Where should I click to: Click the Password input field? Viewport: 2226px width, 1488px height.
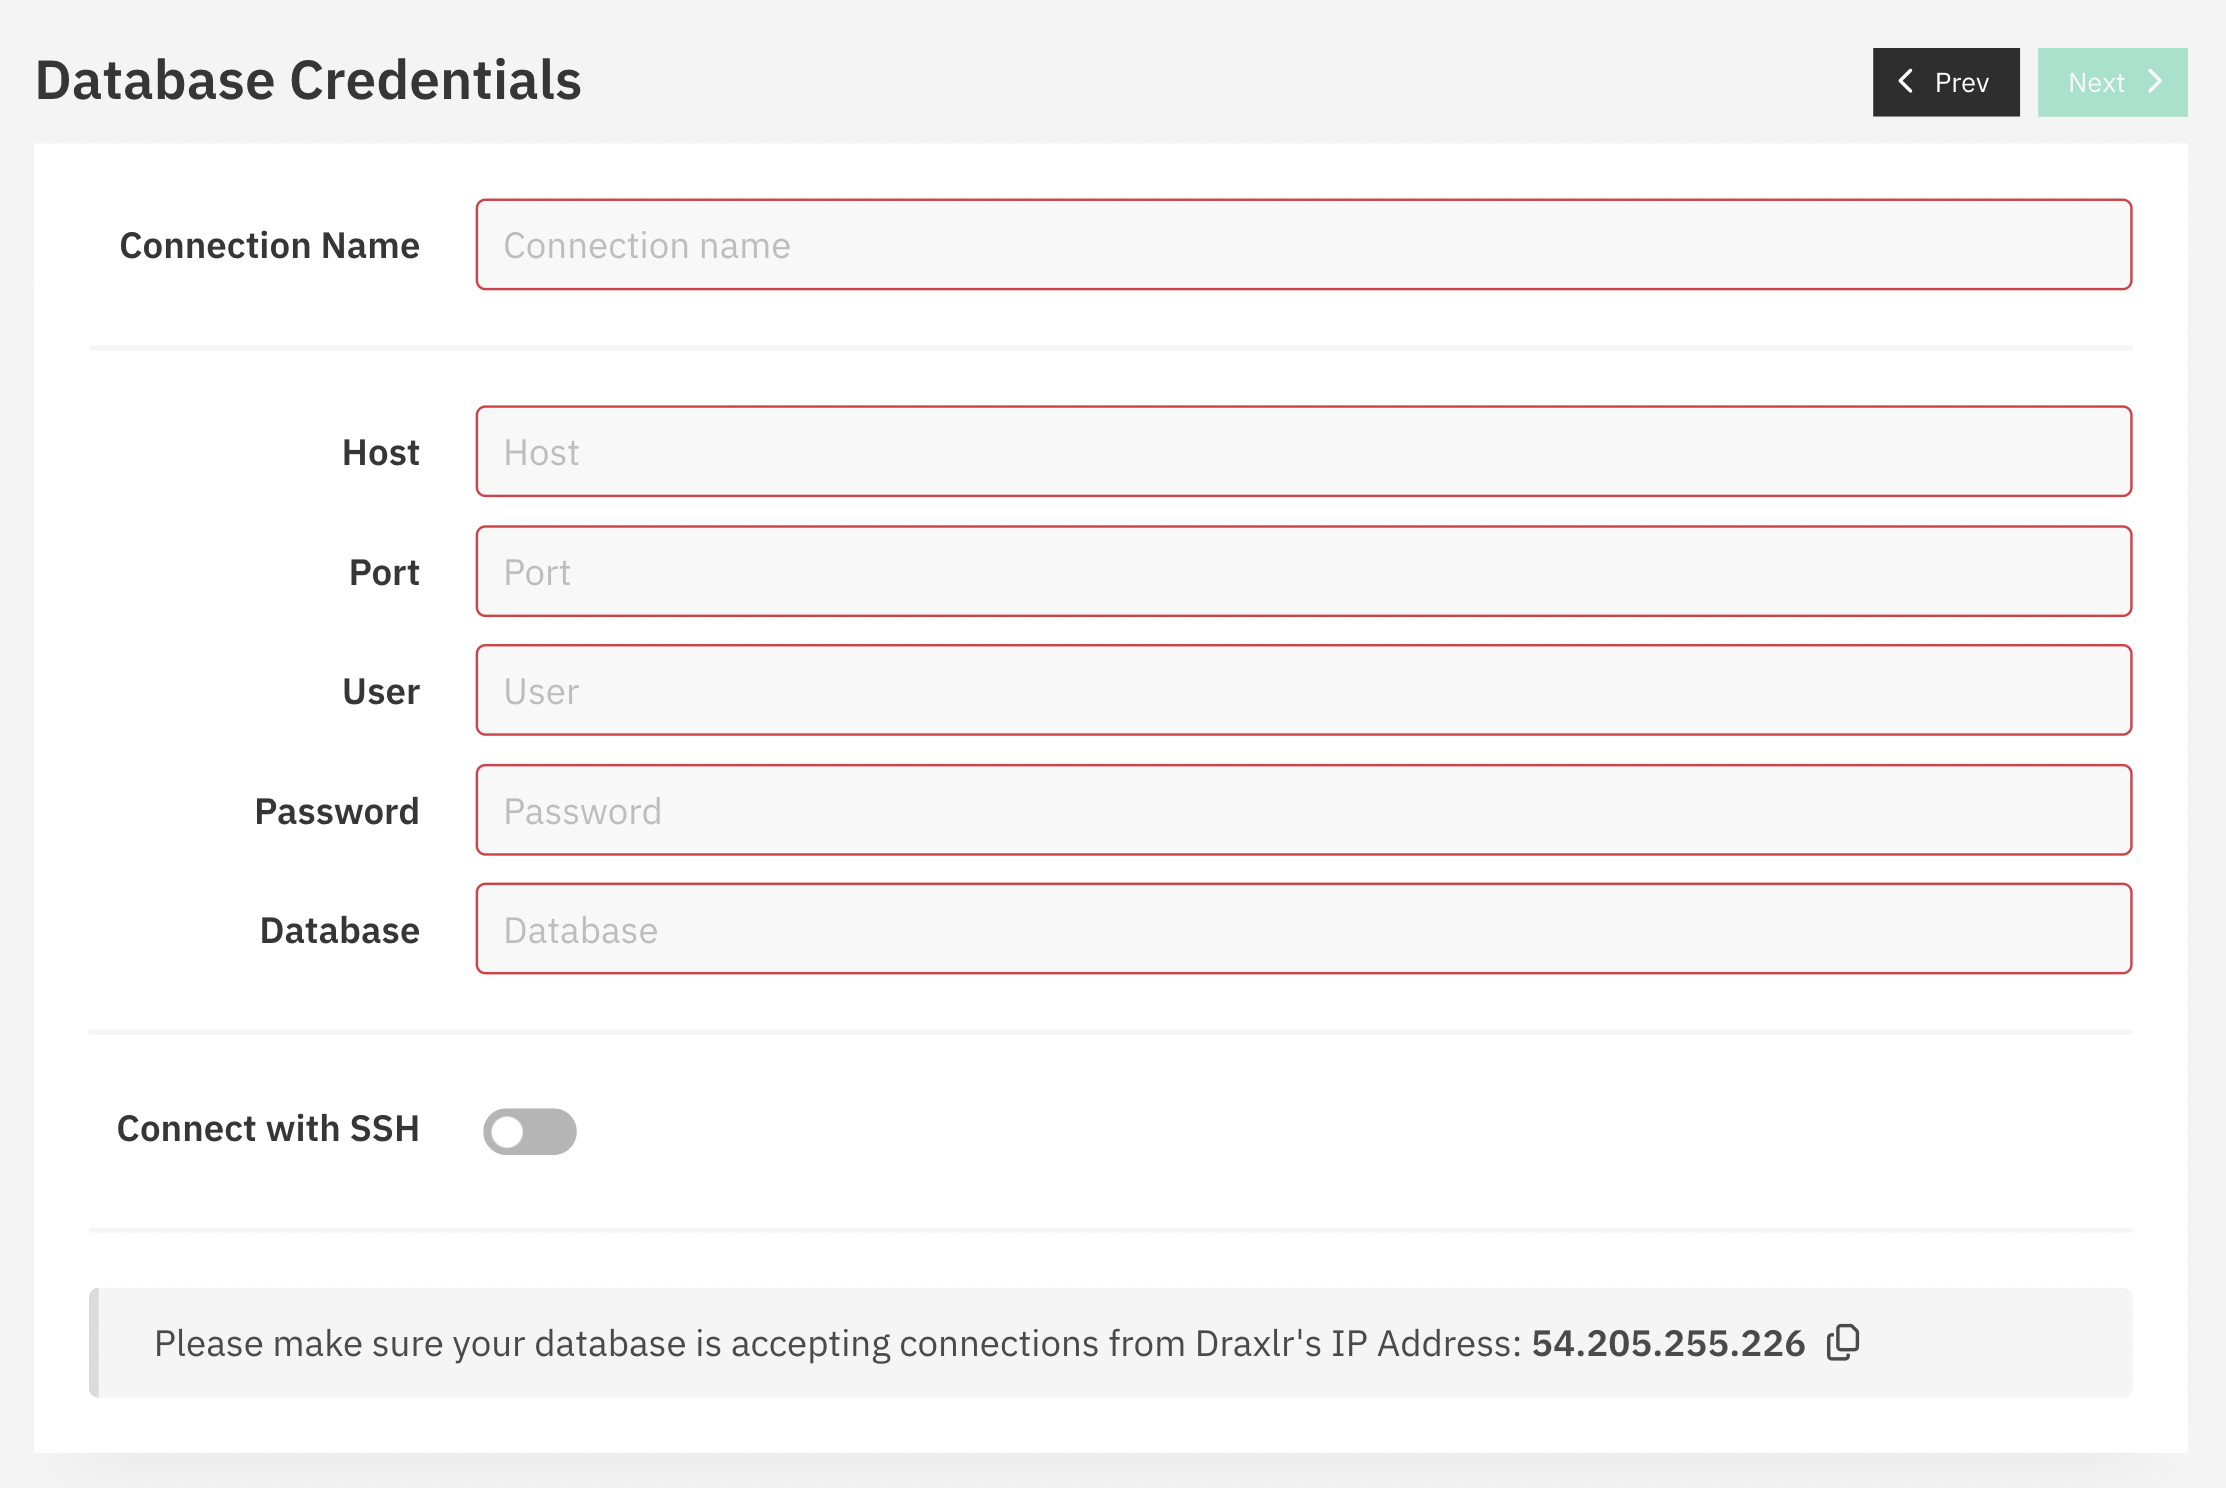pyautogui.click(x=1304, y=811)
